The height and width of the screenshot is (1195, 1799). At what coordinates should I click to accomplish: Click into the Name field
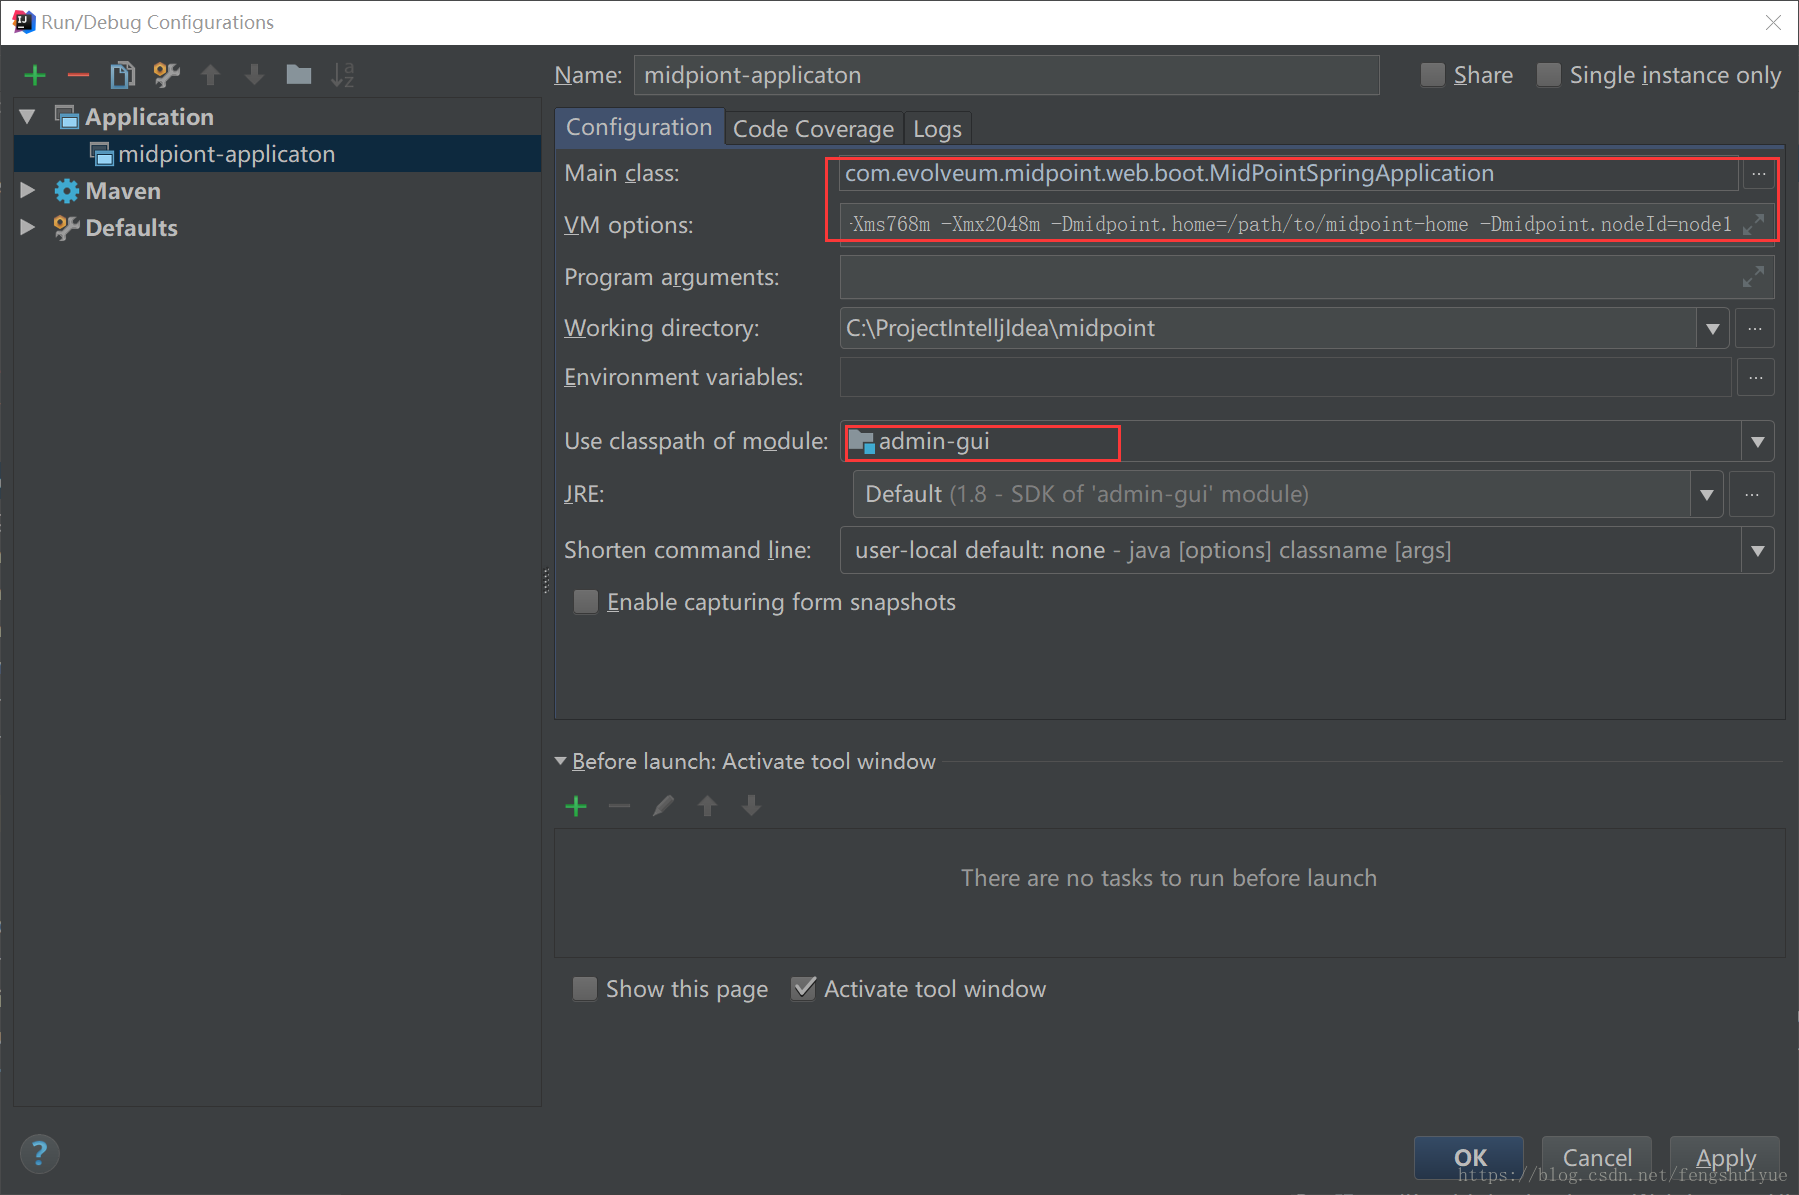point(1006,75)
